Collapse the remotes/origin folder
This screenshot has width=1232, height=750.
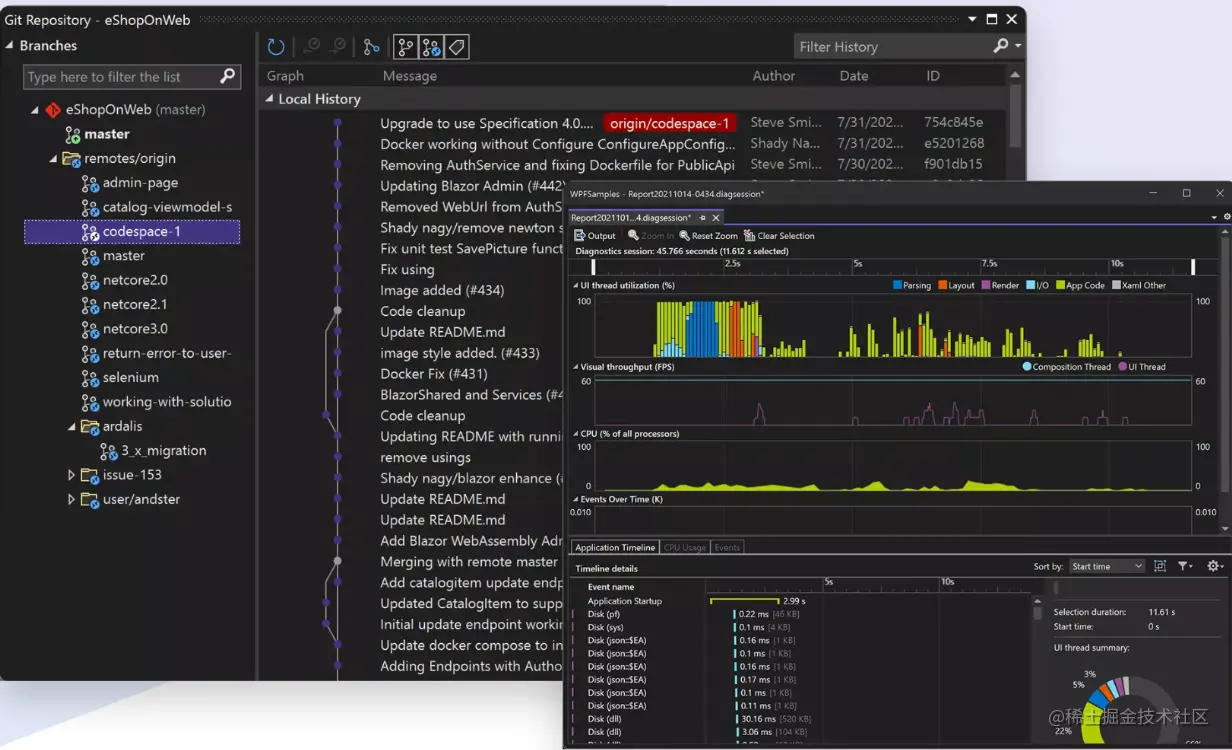click(53, 159)
